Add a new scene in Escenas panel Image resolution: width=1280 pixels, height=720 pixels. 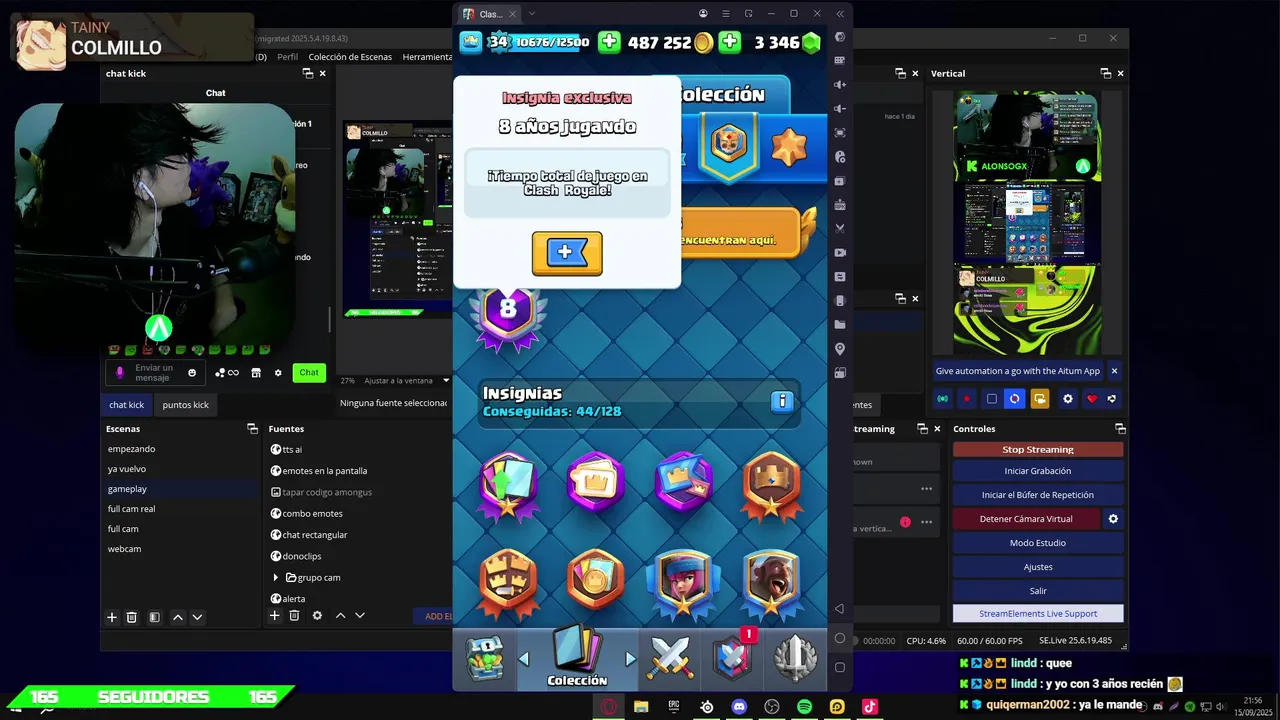tap(112, 617)
